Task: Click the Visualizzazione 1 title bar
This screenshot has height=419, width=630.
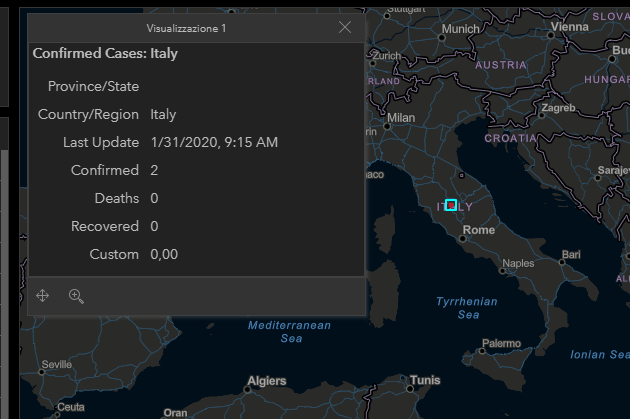Action: 186,28
